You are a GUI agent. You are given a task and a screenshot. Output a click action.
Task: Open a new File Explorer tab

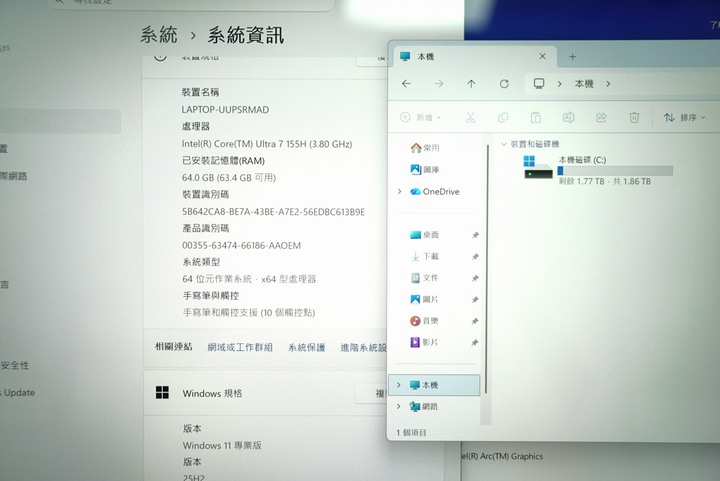[x=572, y=56]
